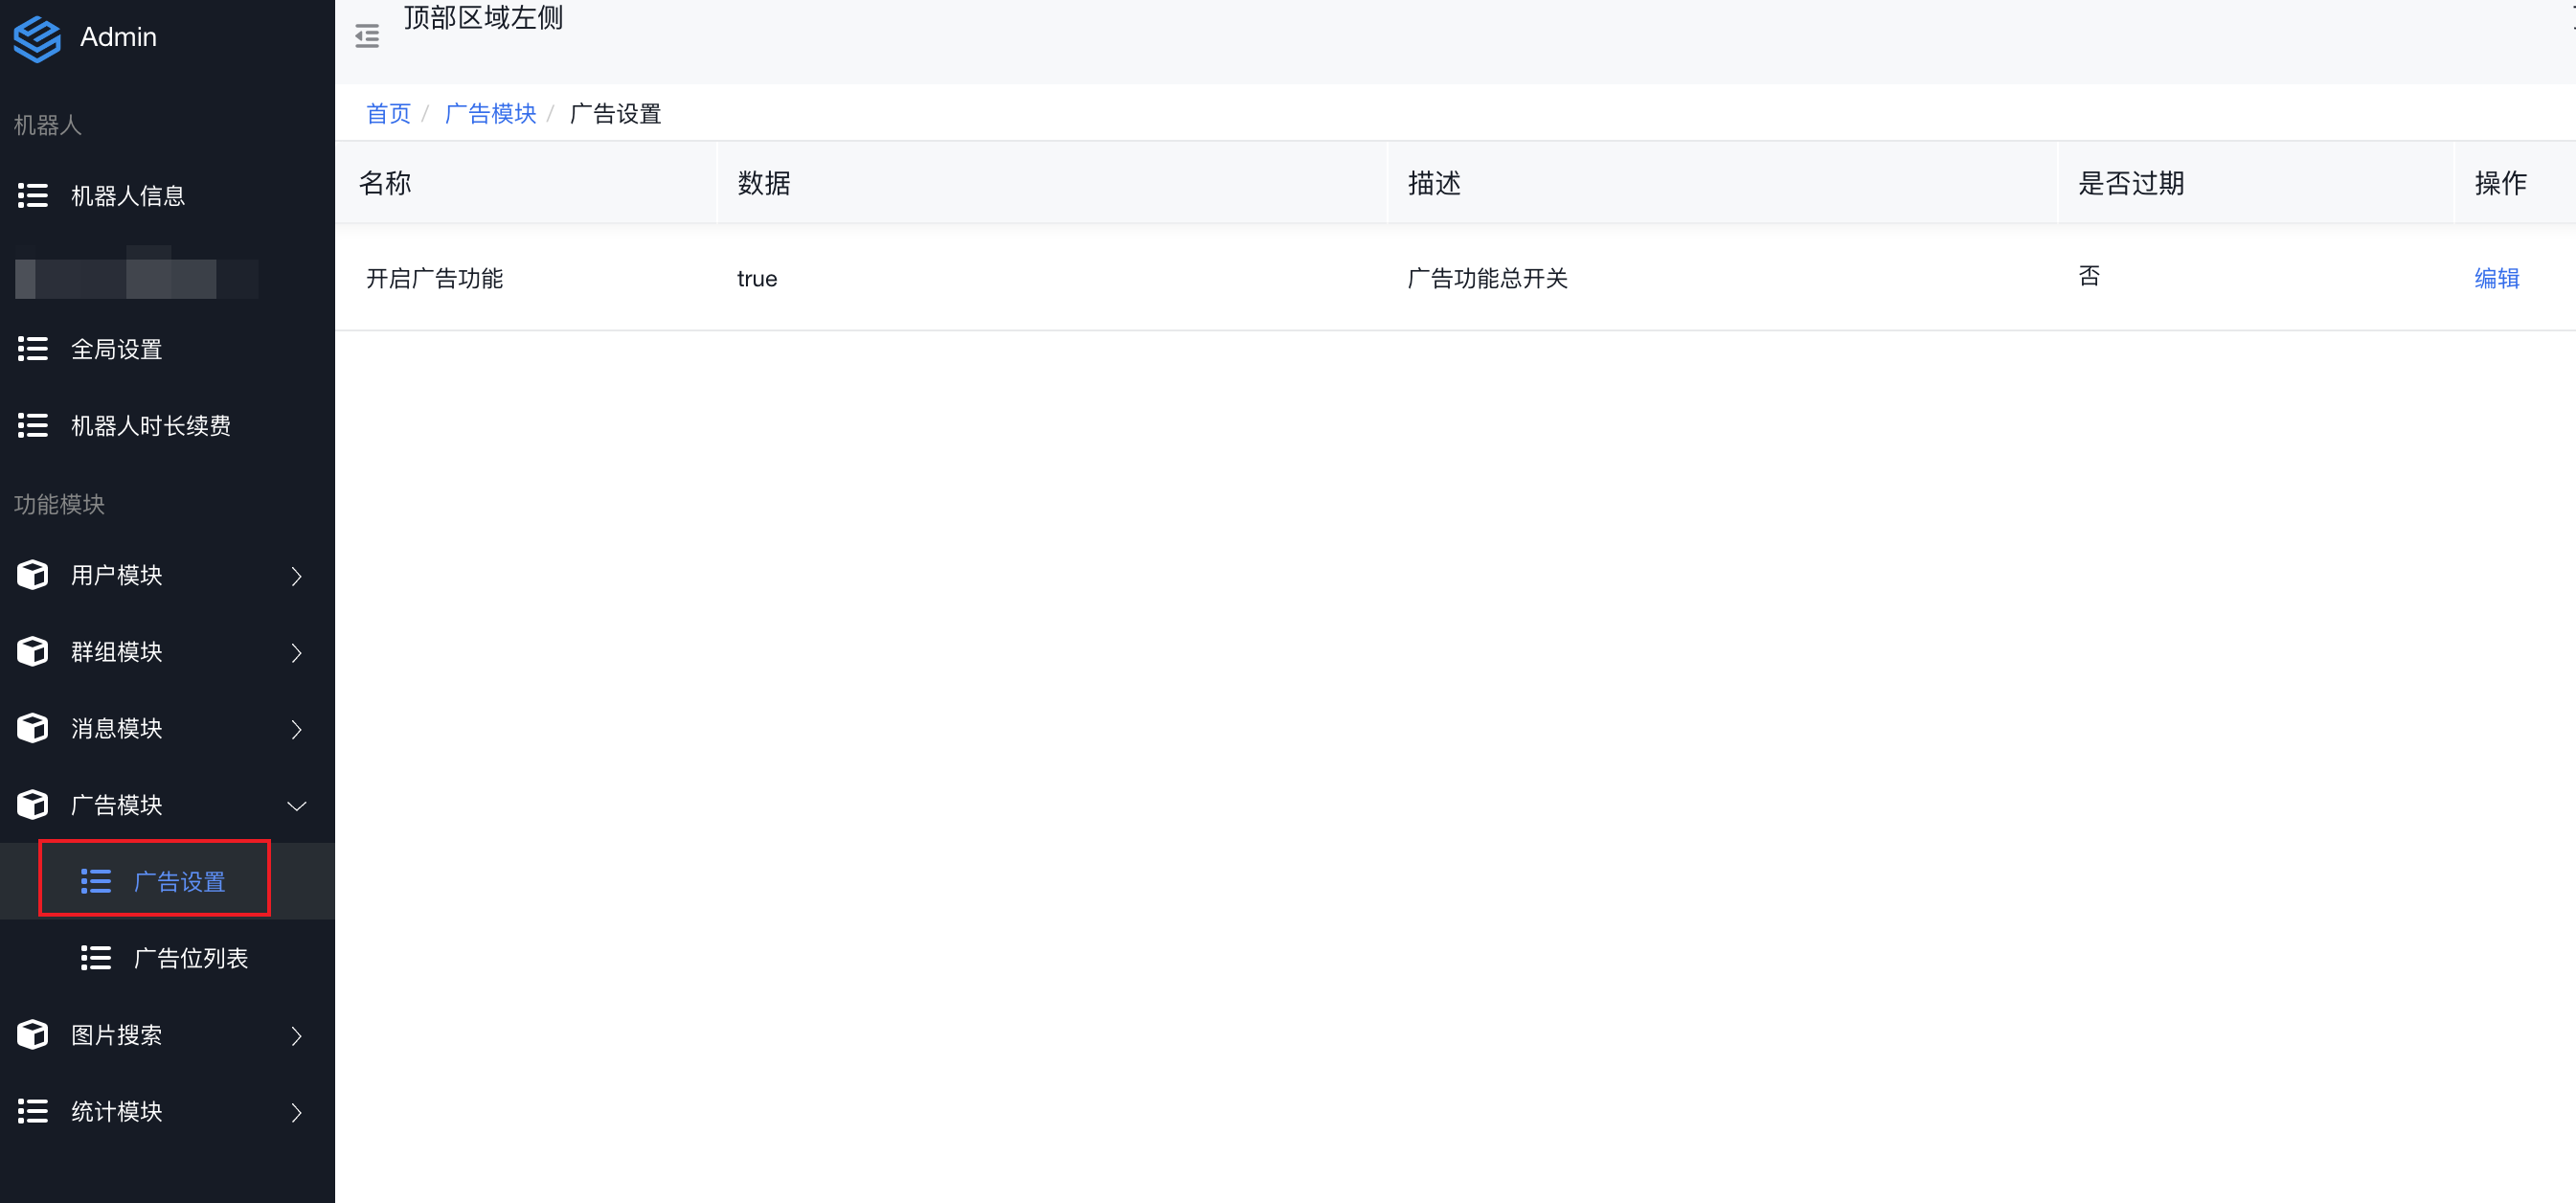This screenshot has width=2576, height=1203.
Task: Collapse the 广告模块 chevron arrow
Action: point(296,805)
